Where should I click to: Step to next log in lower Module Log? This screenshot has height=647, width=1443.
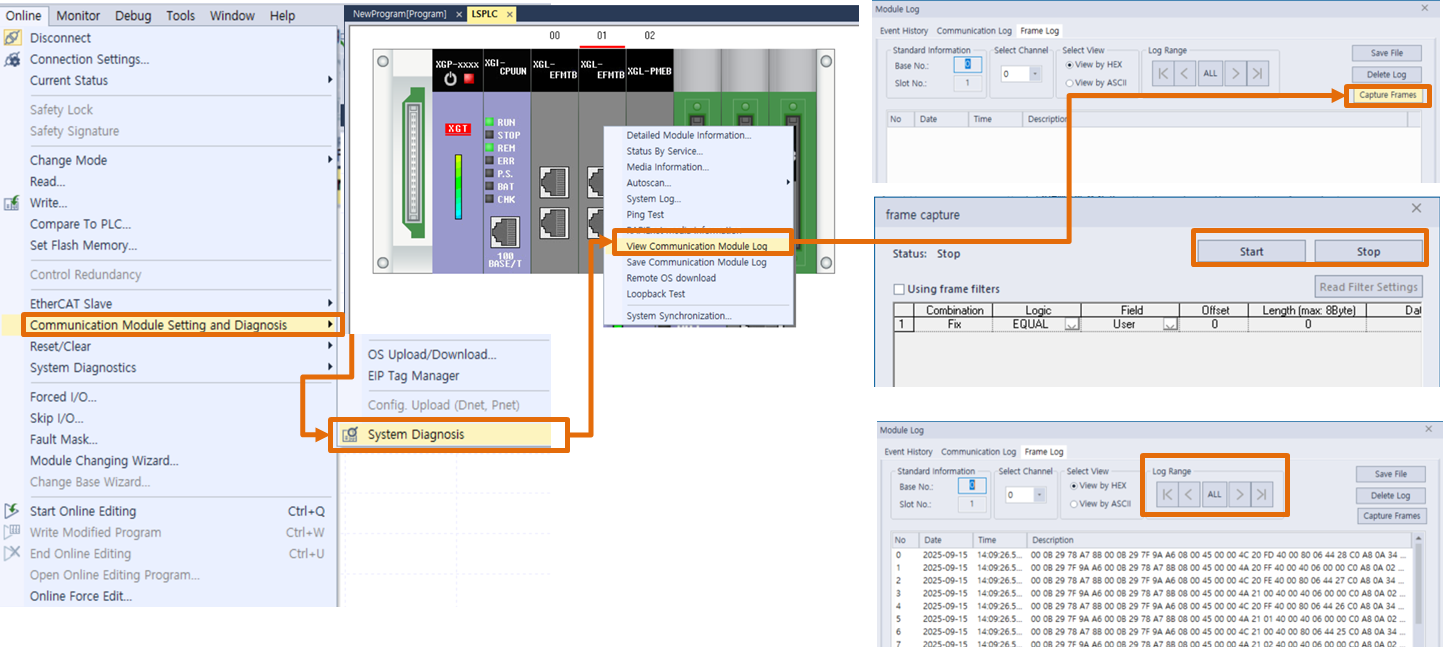pyautogui.click(x=1239, y=494)
